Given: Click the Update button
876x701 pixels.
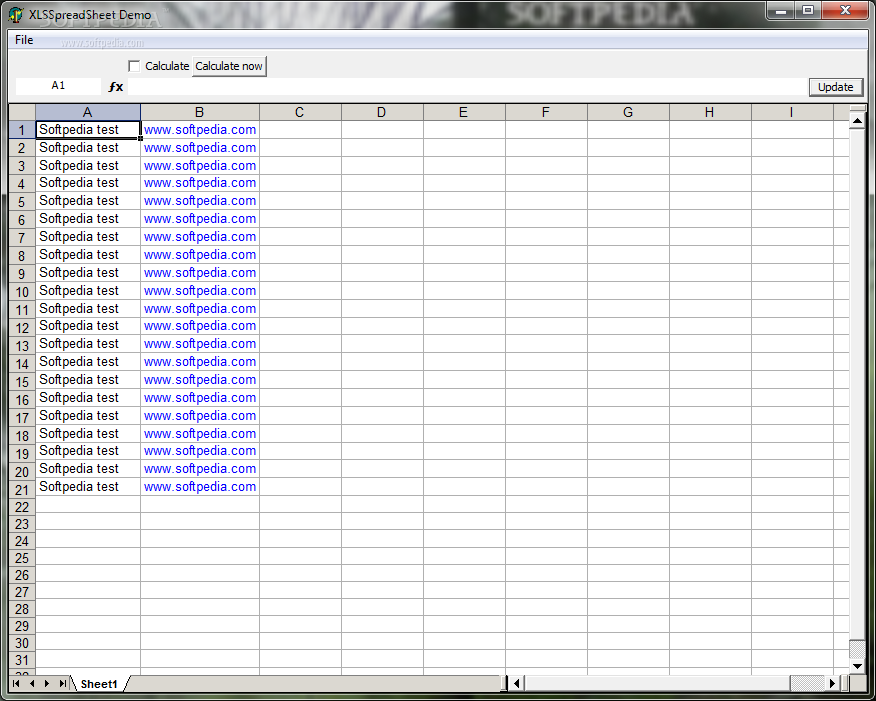Looking at the screenshot, I should point(836,87).
